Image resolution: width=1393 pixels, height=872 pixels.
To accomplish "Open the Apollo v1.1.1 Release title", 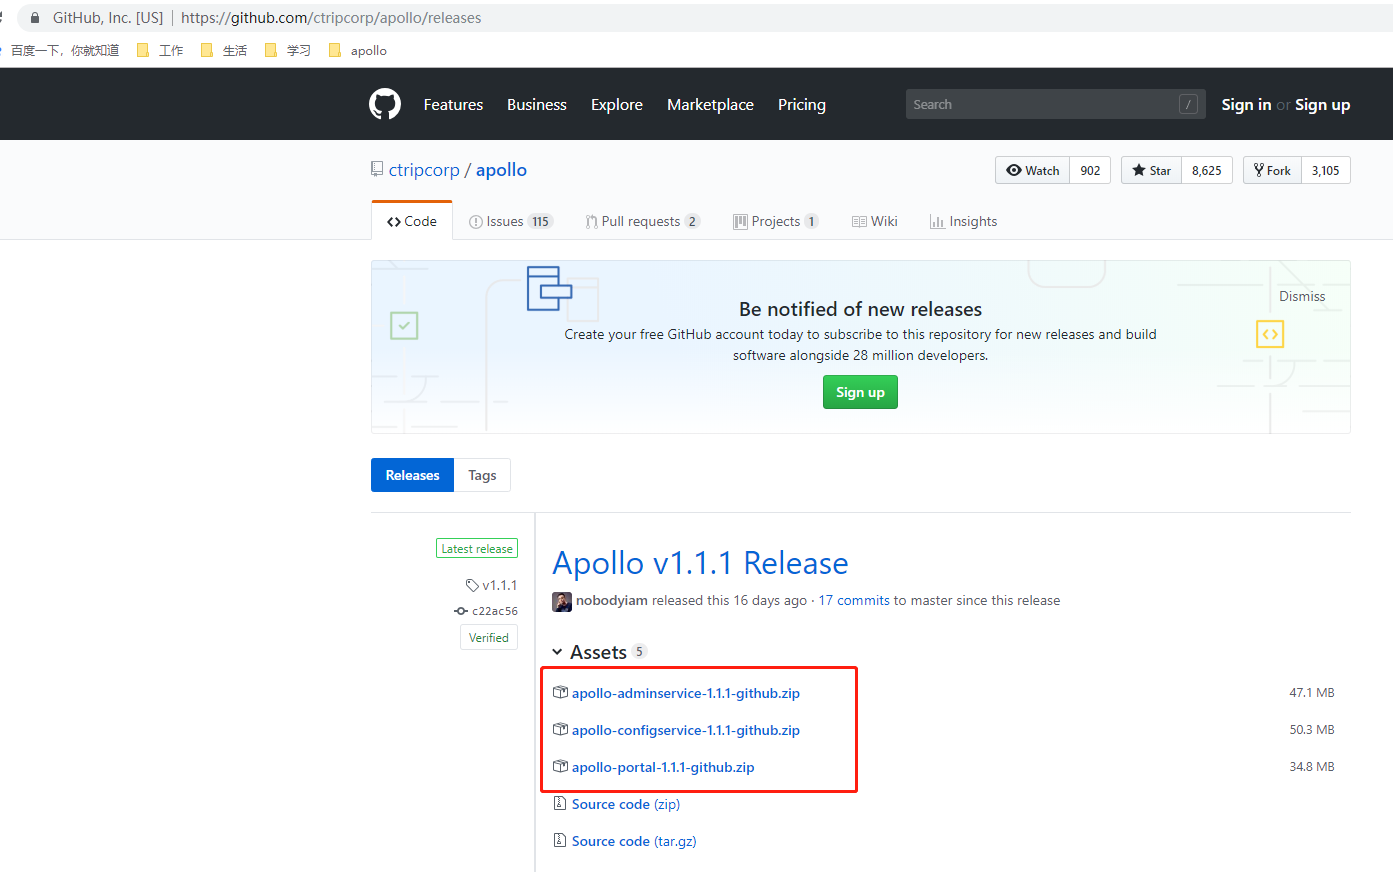I will [700, 563].
